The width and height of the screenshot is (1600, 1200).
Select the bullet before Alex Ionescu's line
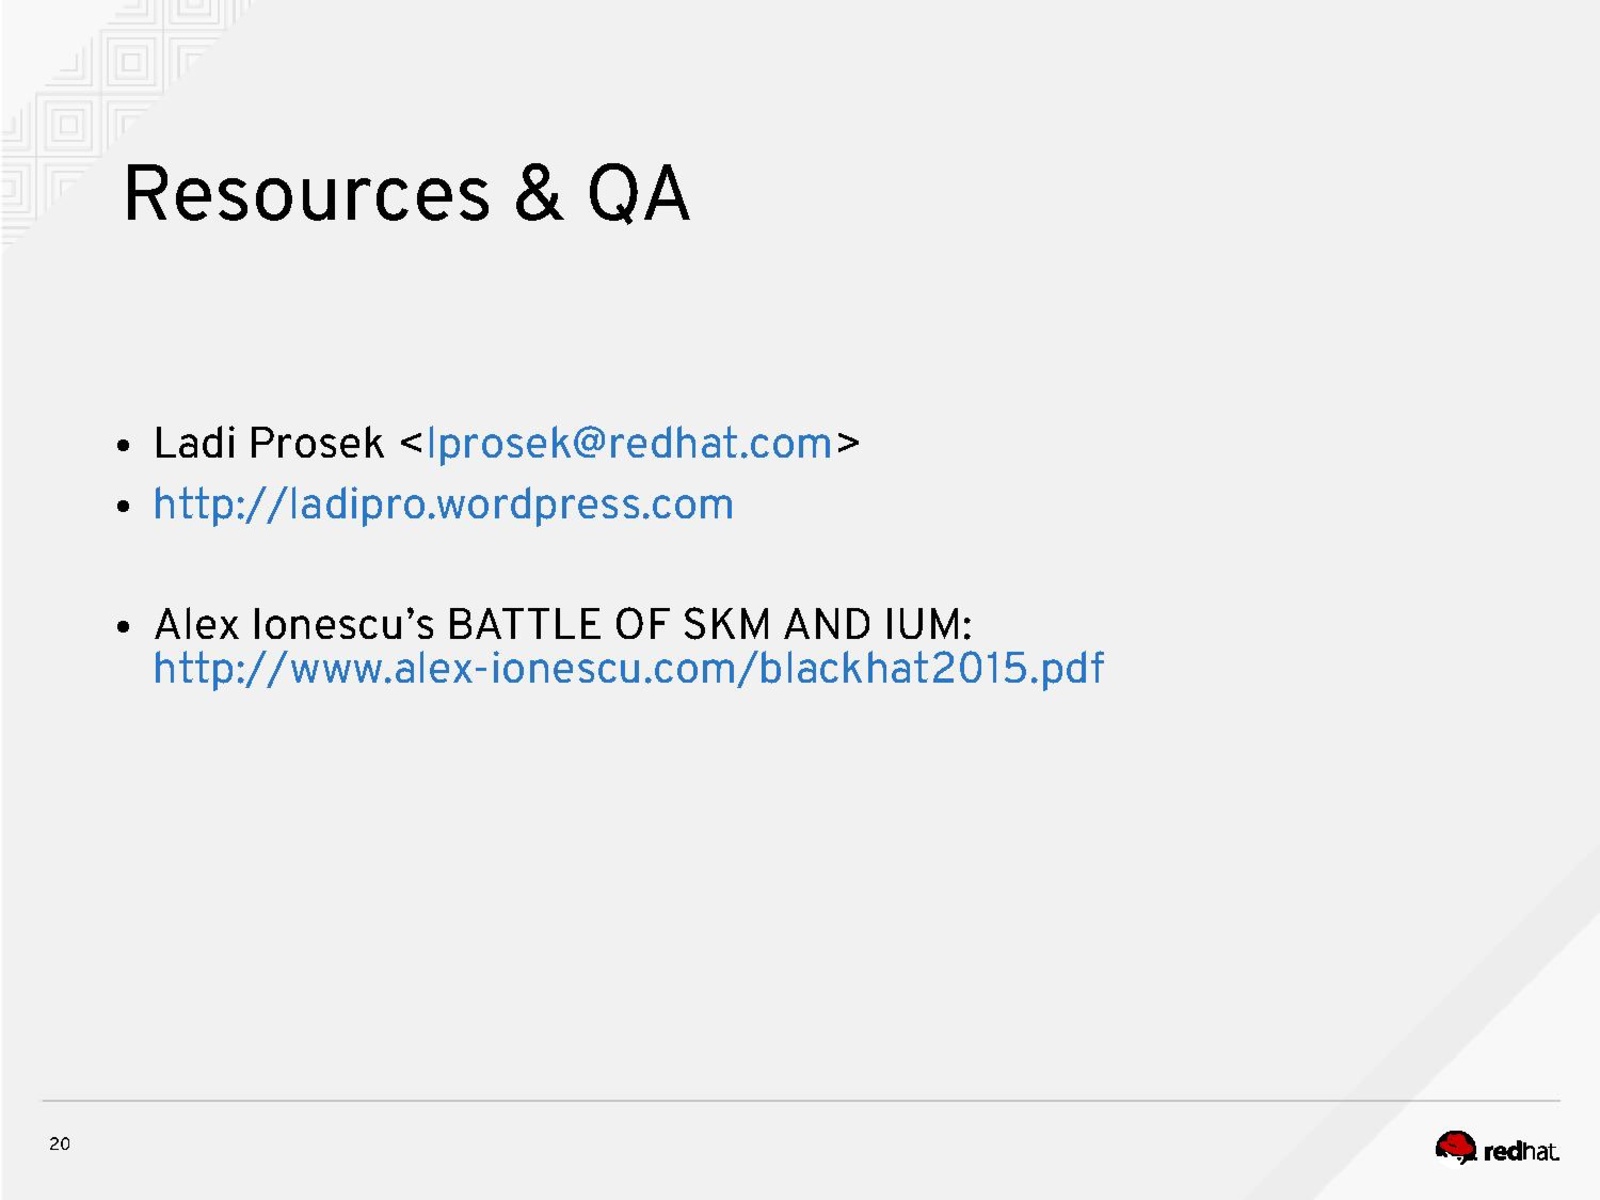point(123,627)
